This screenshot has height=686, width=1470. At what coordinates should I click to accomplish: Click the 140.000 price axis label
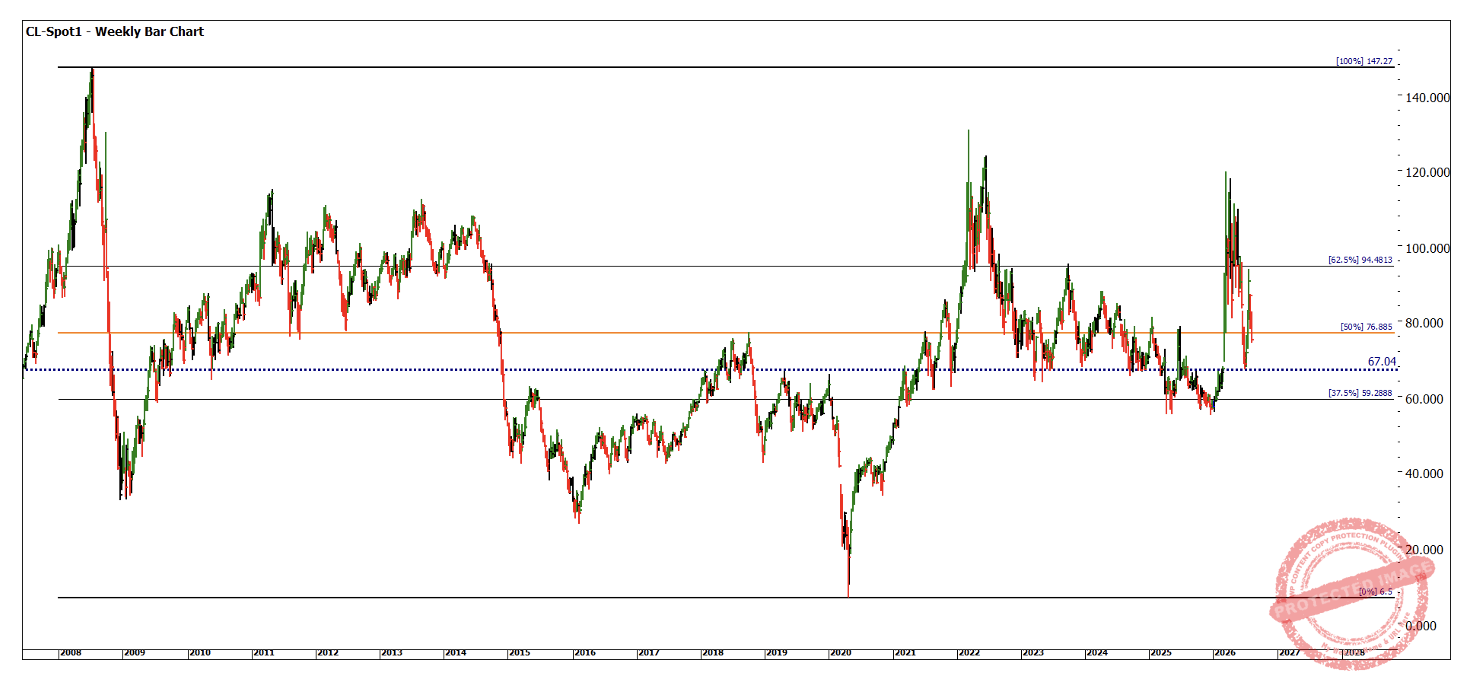(x=1427, y=97)
